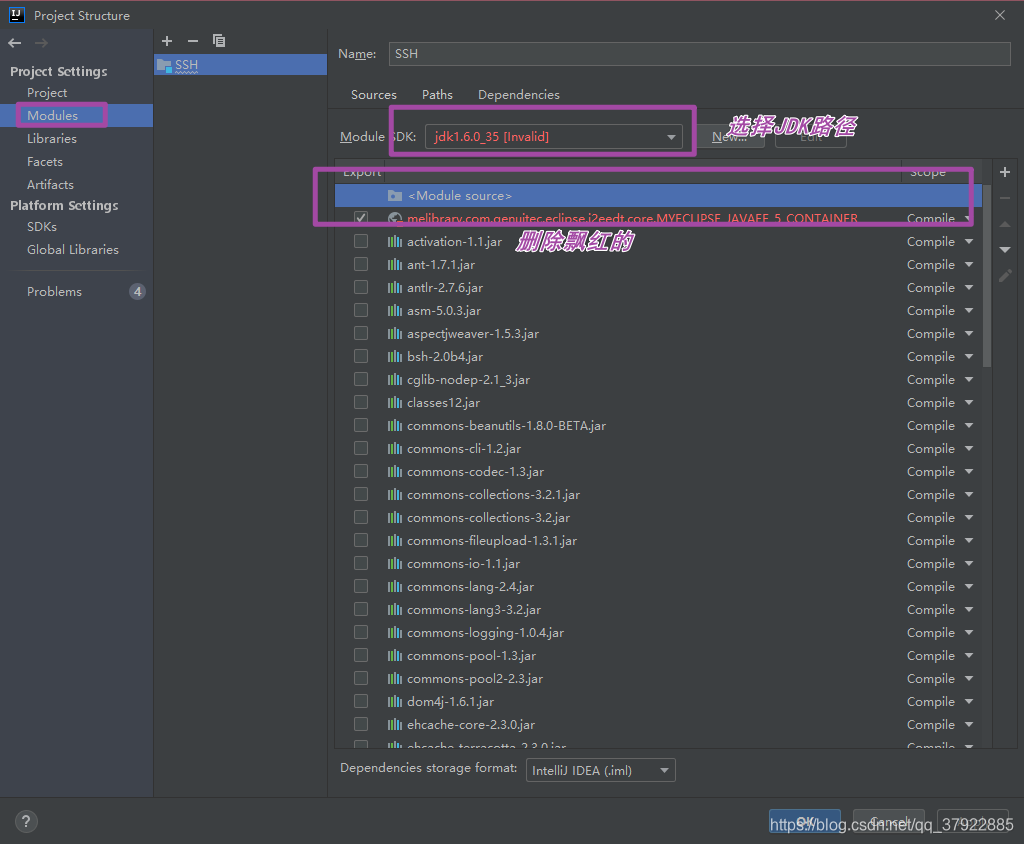Open scope dropdown for ehcache-core-2.3.0.jar
The image size is (1024, 844).
click(x=969, y=724)
